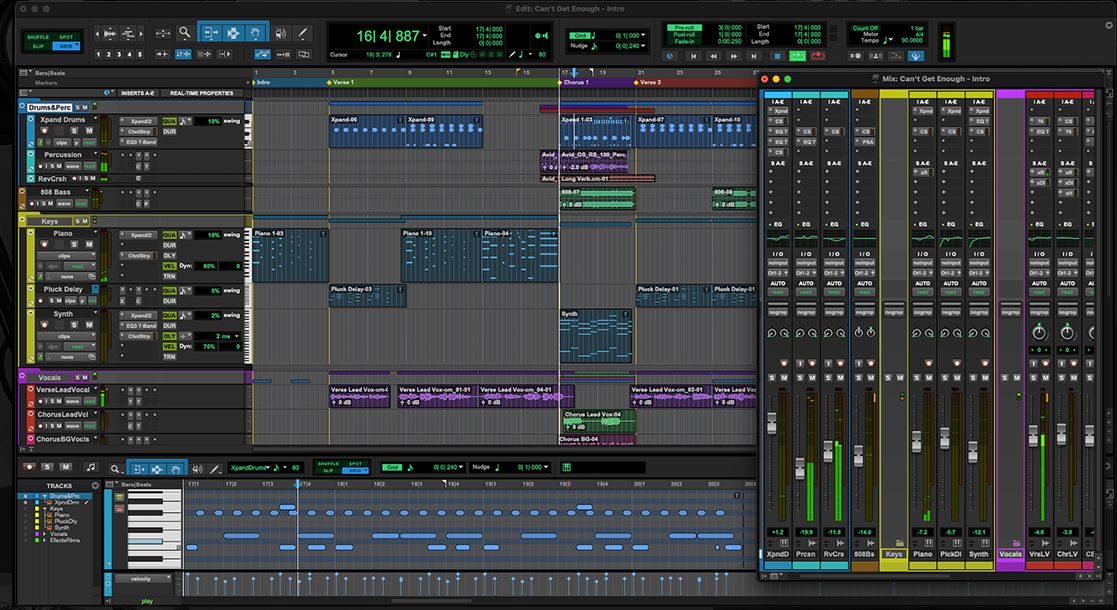Mute the Xpand Drums track
Viewport: 1117px width, 610px height.
(x=89, y=131)
